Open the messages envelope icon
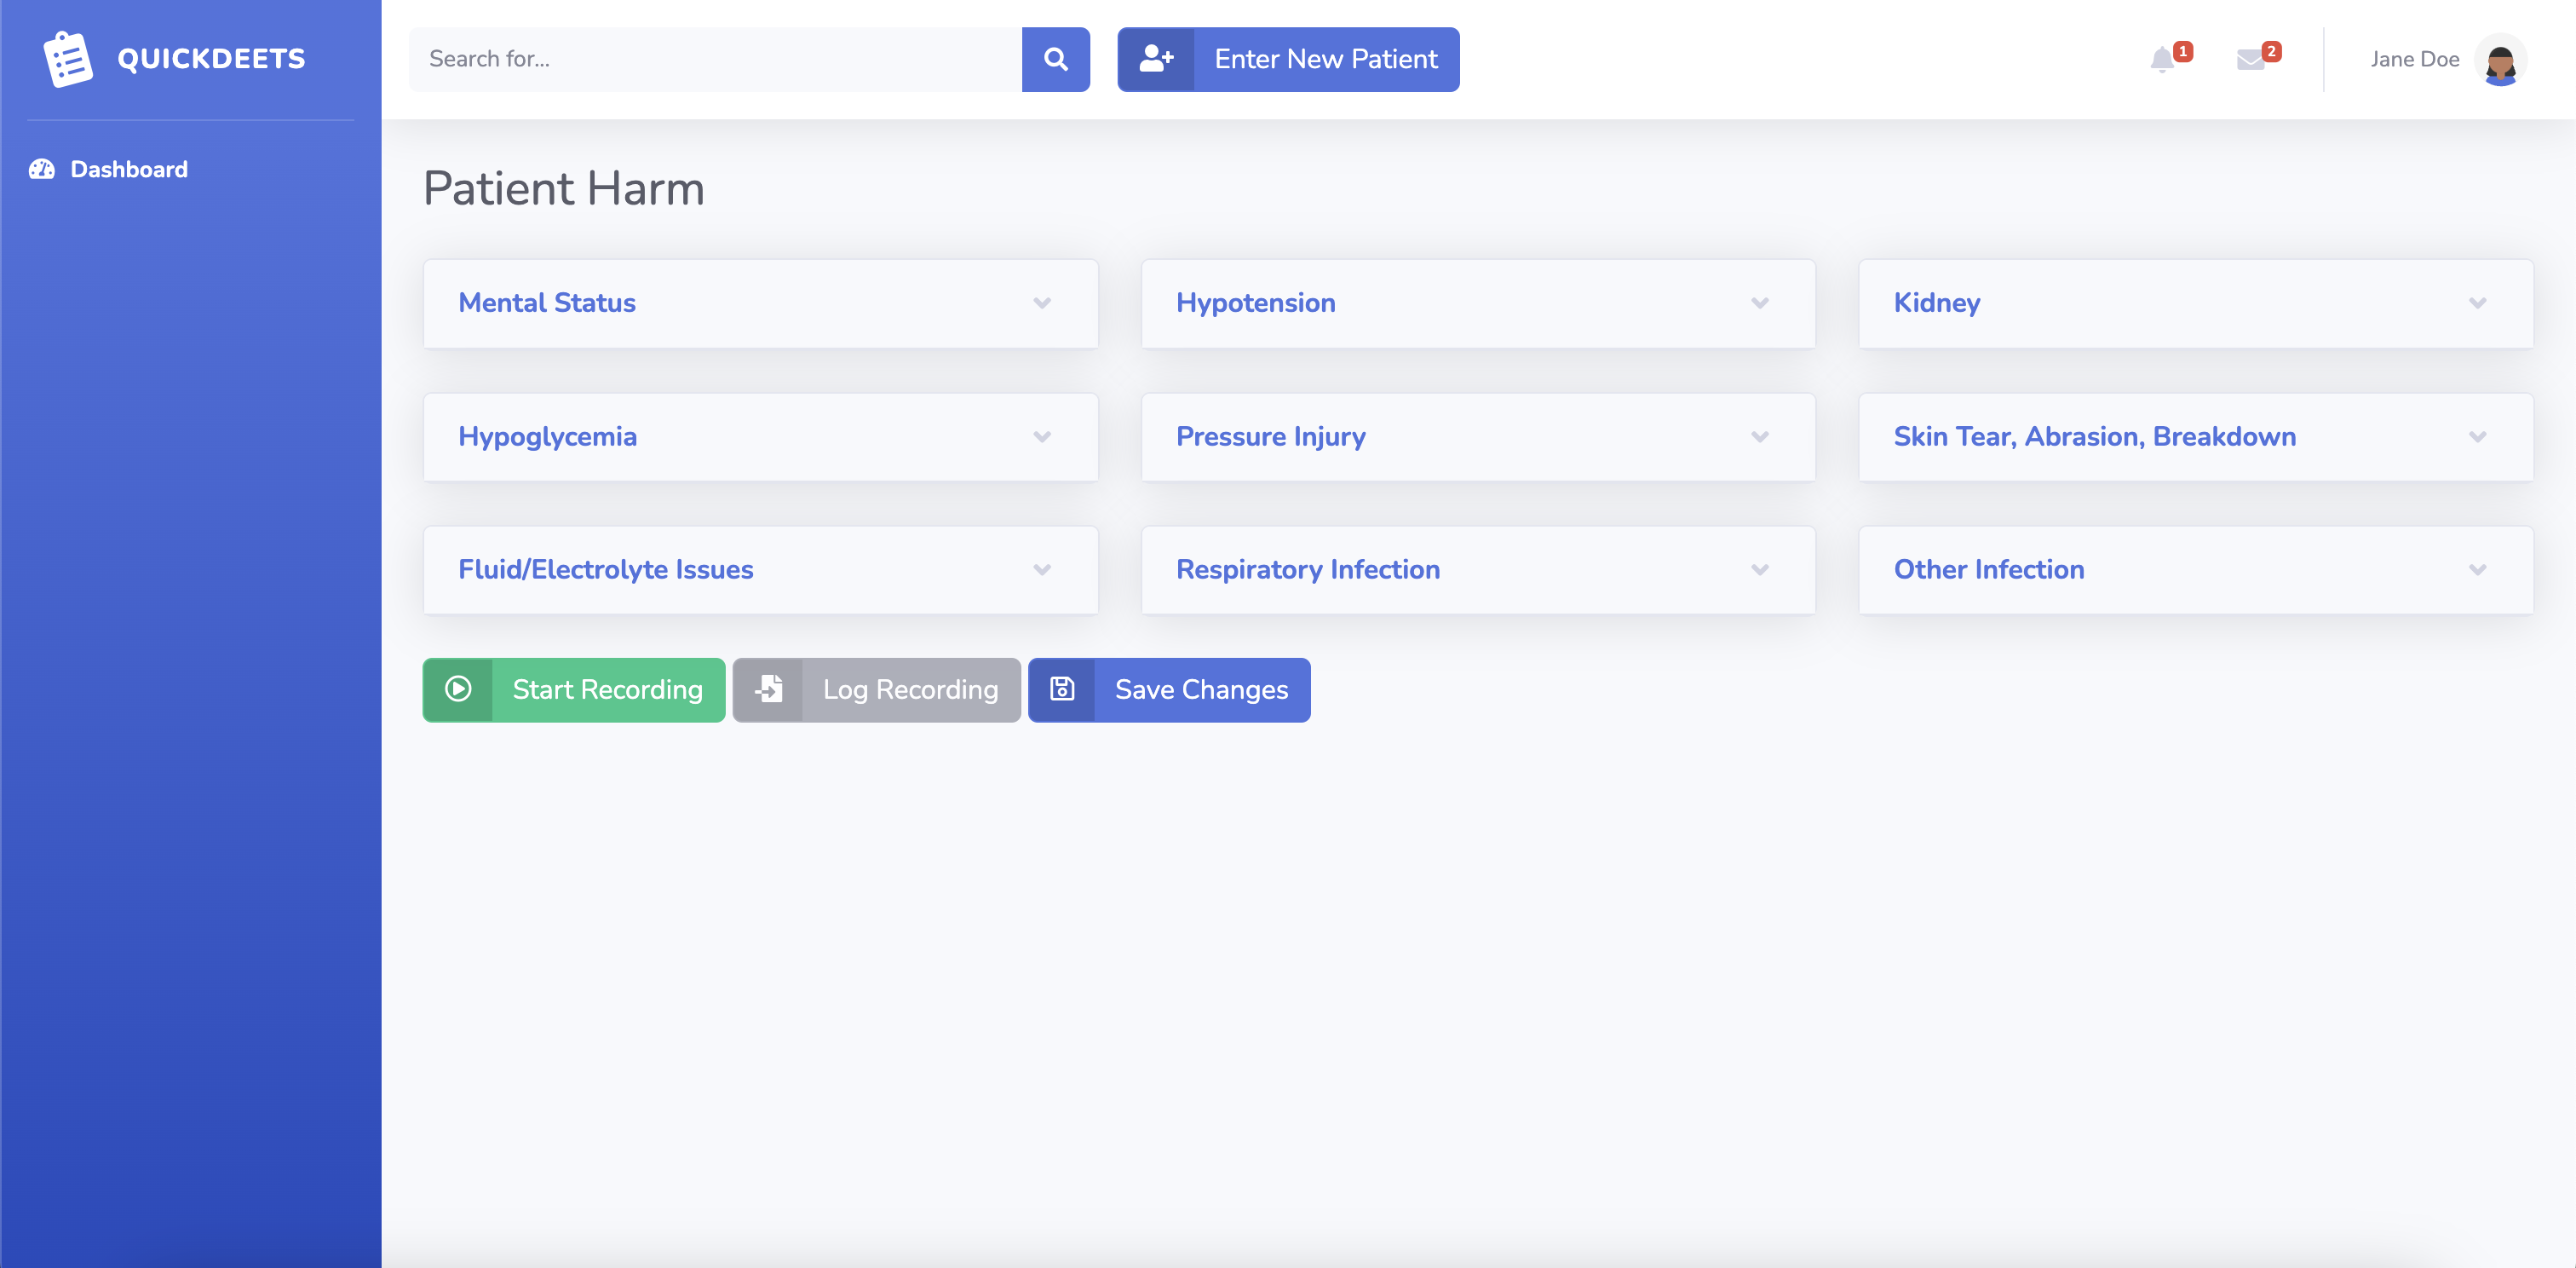 point(2250,60)
